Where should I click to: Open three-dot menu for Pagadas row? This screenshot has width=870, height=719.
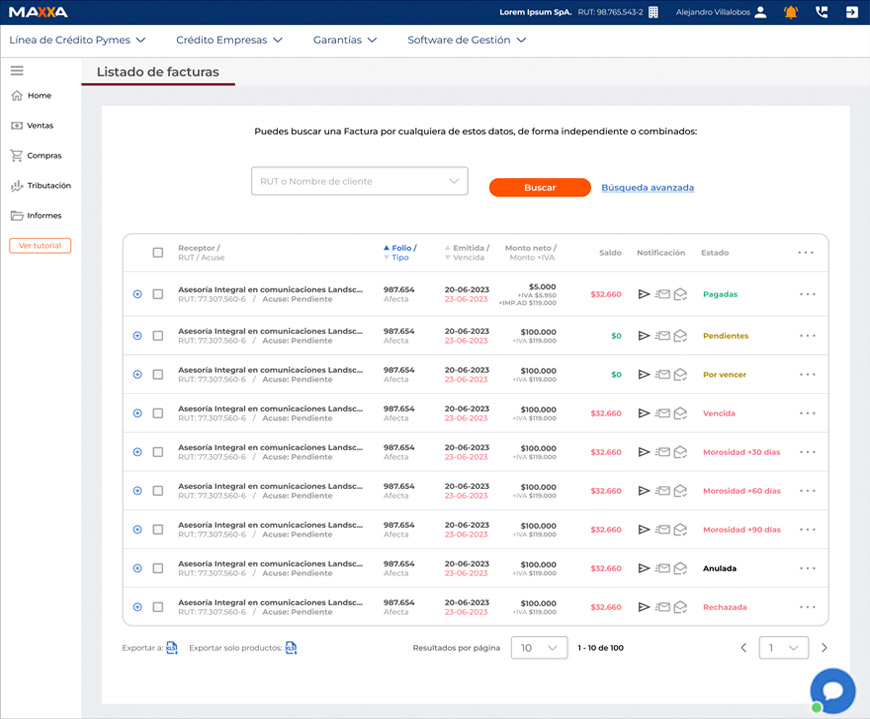point(807,294)
